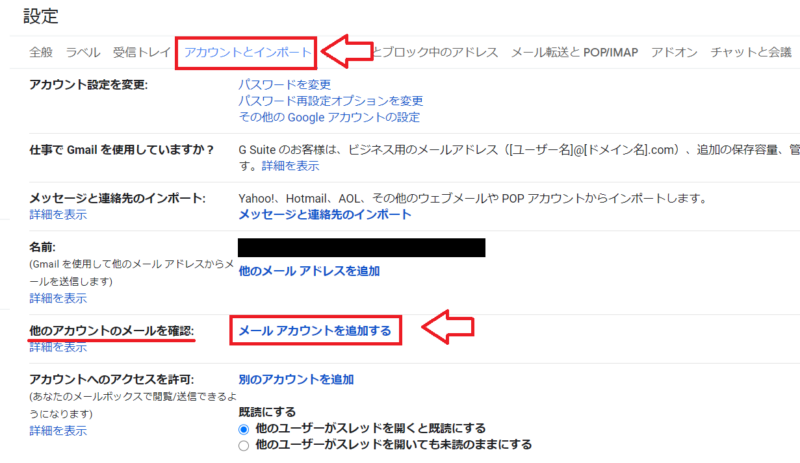Open メール転送と POP/IMAP tab
The image size is (800, 463).
click(574, 52)
